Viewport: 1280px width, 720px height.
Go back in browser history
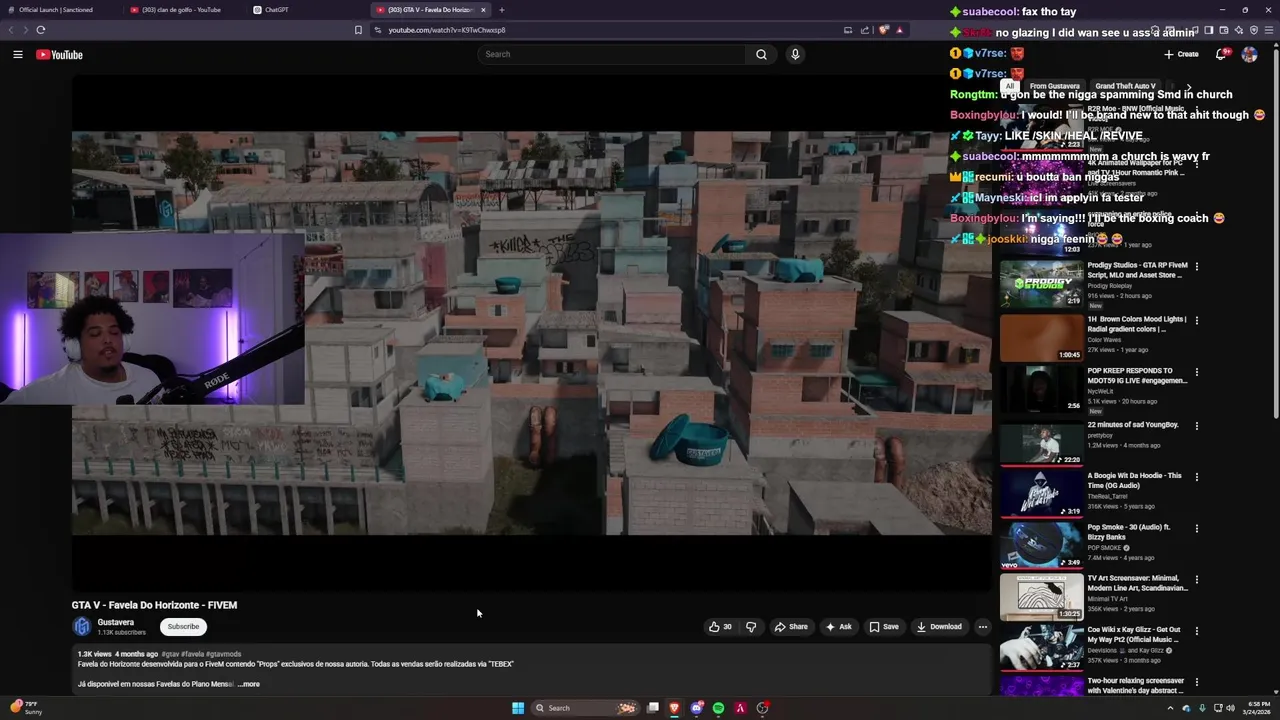12,30
